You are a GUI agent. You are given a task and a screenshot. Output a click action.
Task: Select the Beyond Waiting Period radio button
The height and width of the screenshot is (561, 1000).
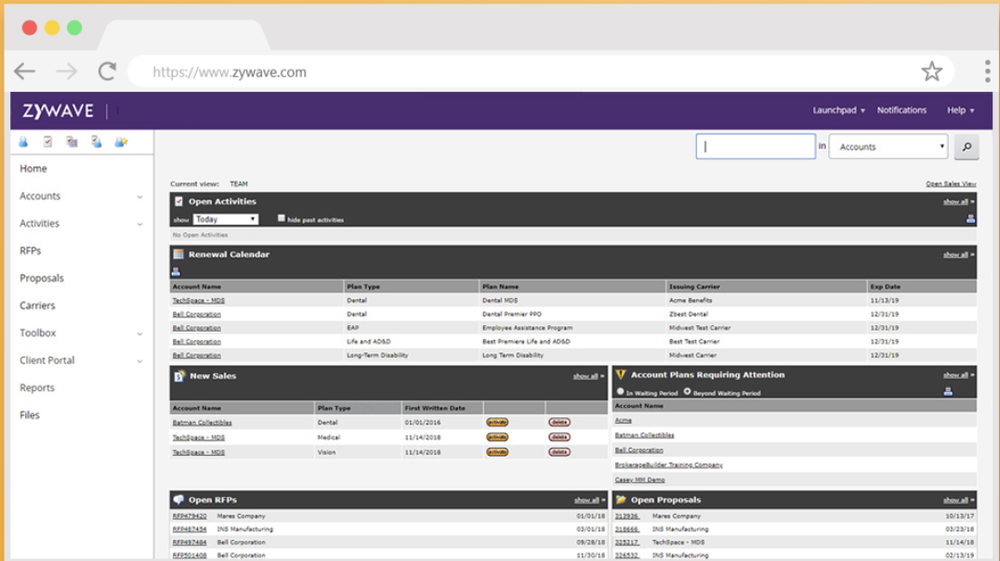(x=687, y=392)
